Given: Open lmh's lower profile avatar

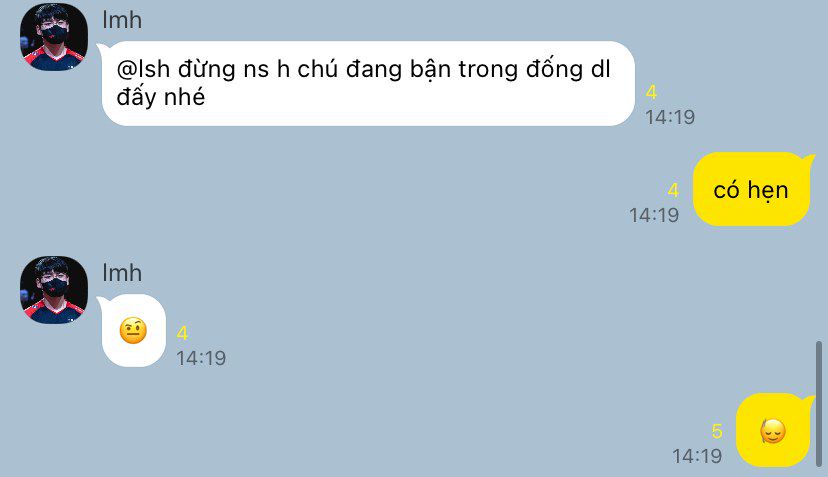Looking at the screenshot, I should [x=54, y=289].
